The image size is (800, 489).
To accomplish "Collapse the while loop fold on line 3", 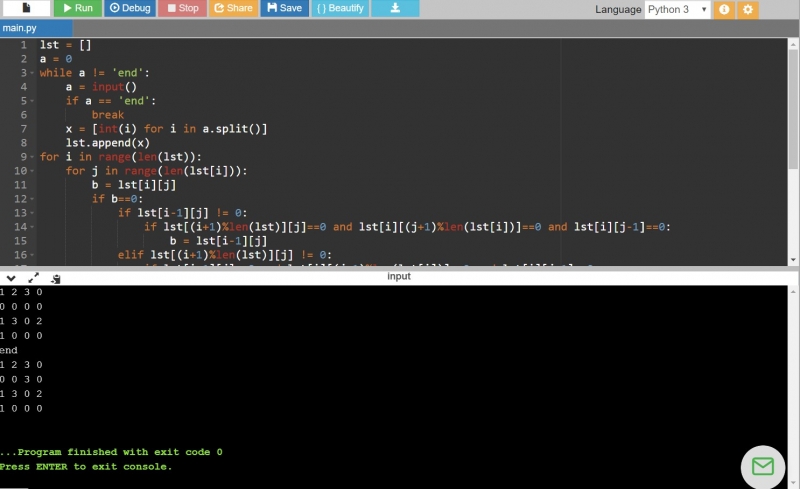I will (x=32, y=73).
